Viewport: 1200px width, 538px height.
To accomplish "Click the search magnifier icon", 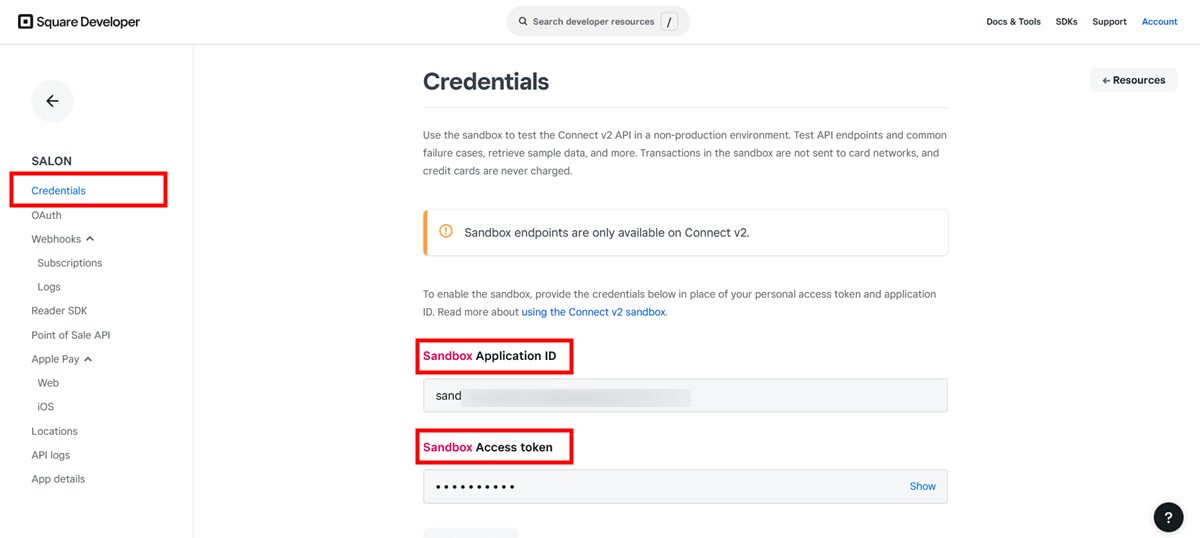I will (523, 22).
